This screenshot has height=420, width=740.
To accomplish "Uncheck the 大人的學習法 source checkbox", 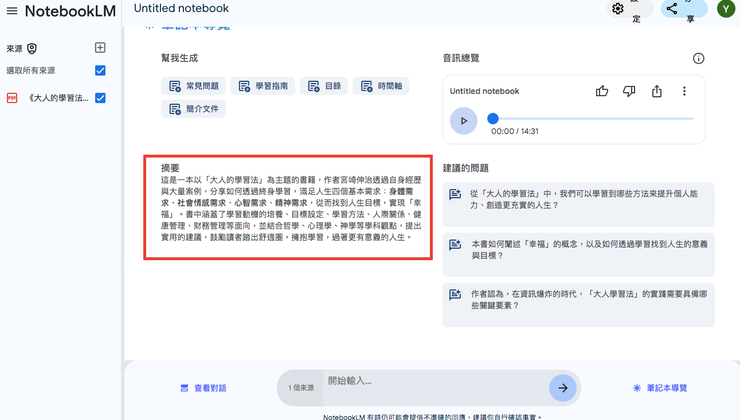I will [100, 98].
